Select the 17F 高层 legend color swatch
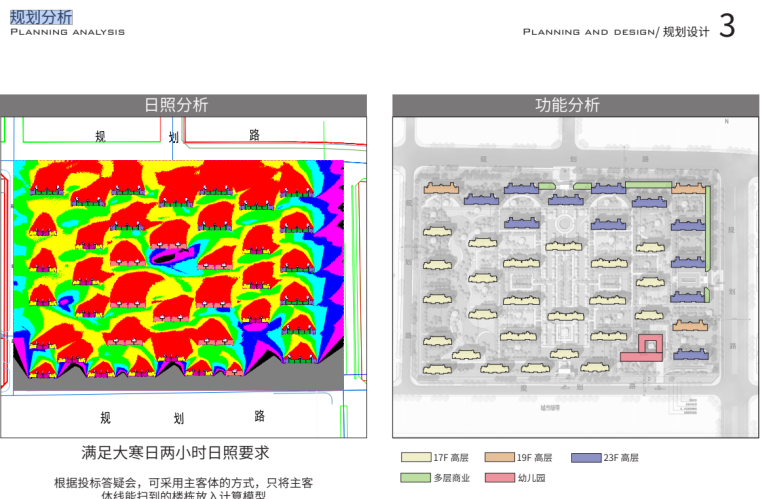Viewport: 760px width, 499px height. point(415,458)
